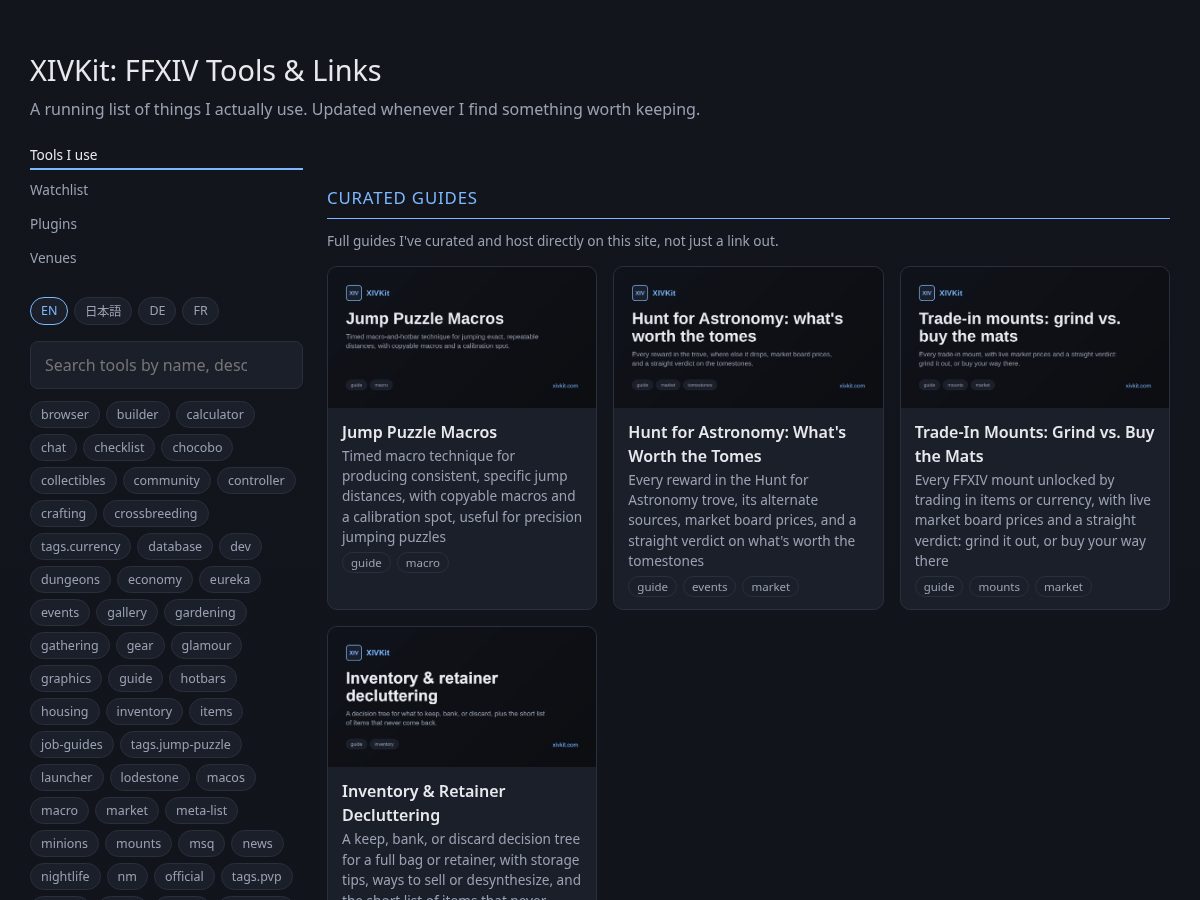
Task: Select the EN language option
Action: point(49,311)
